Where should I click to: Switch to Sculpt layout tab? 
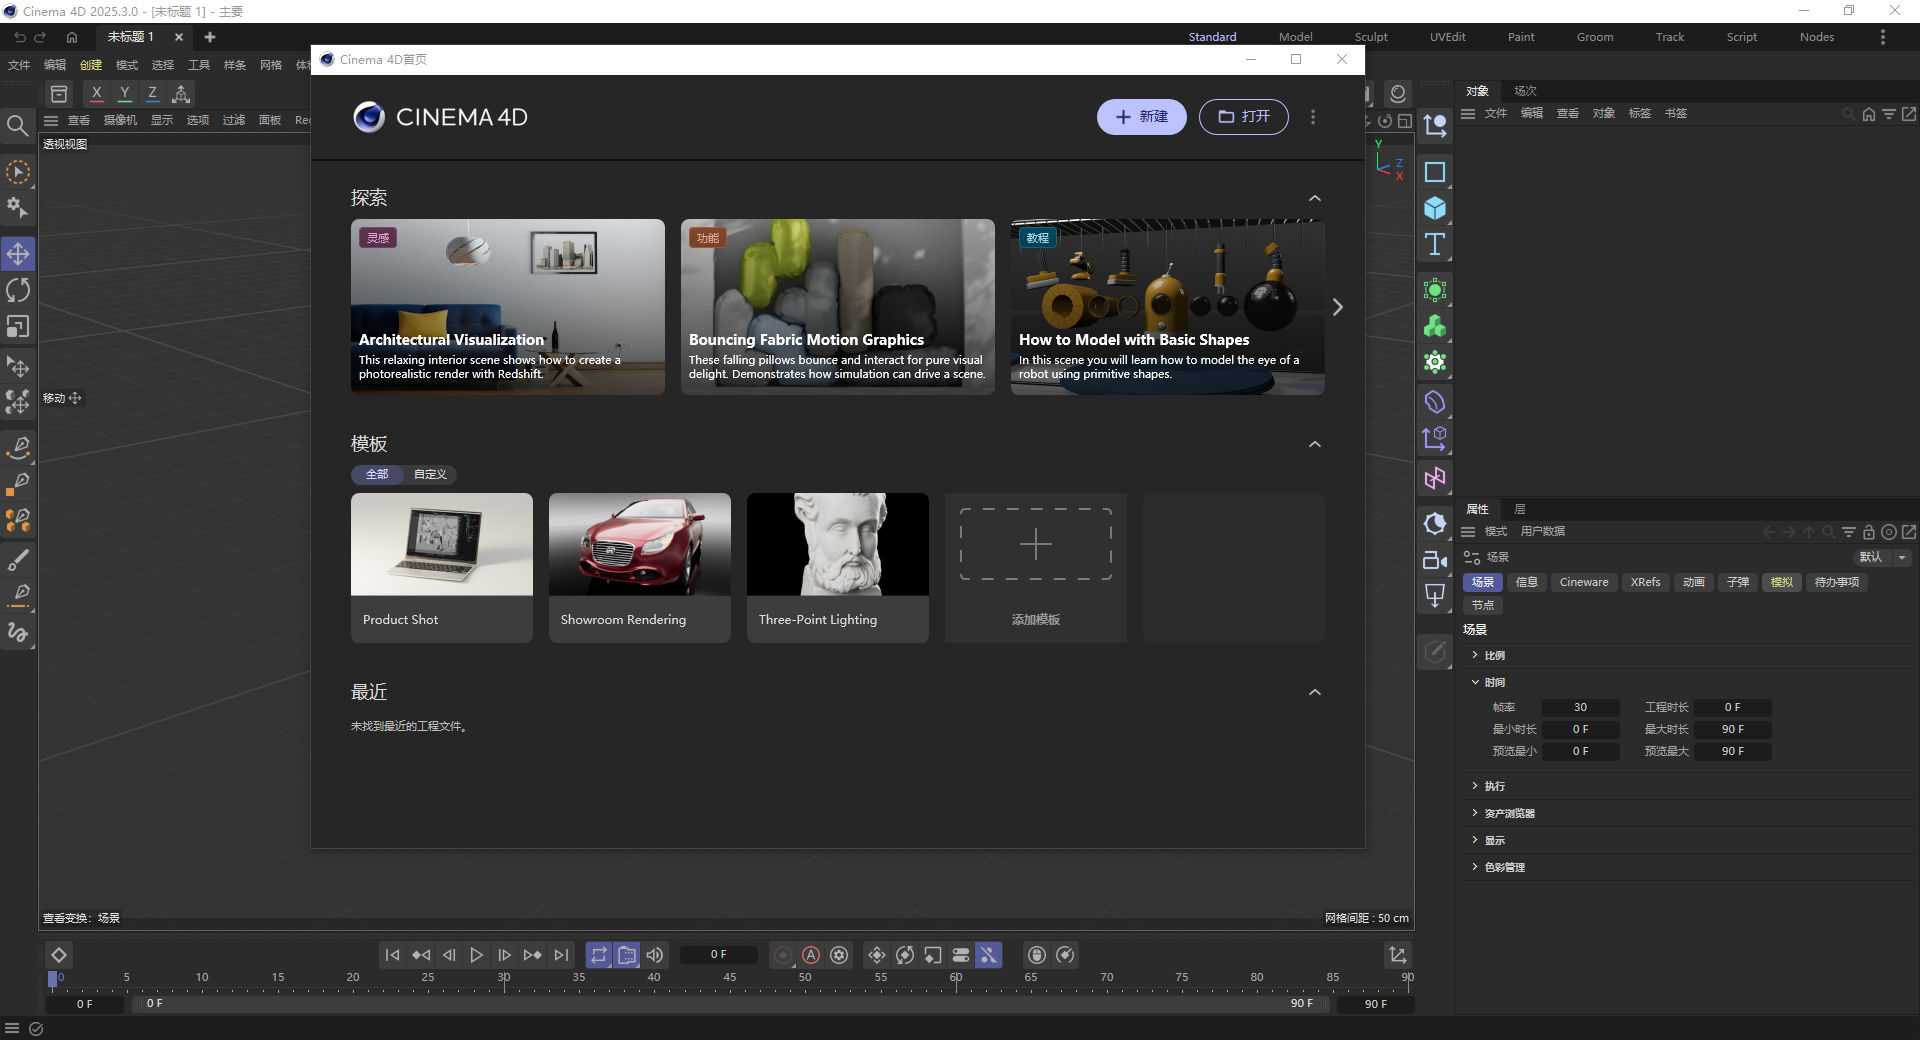point(1370,37)
